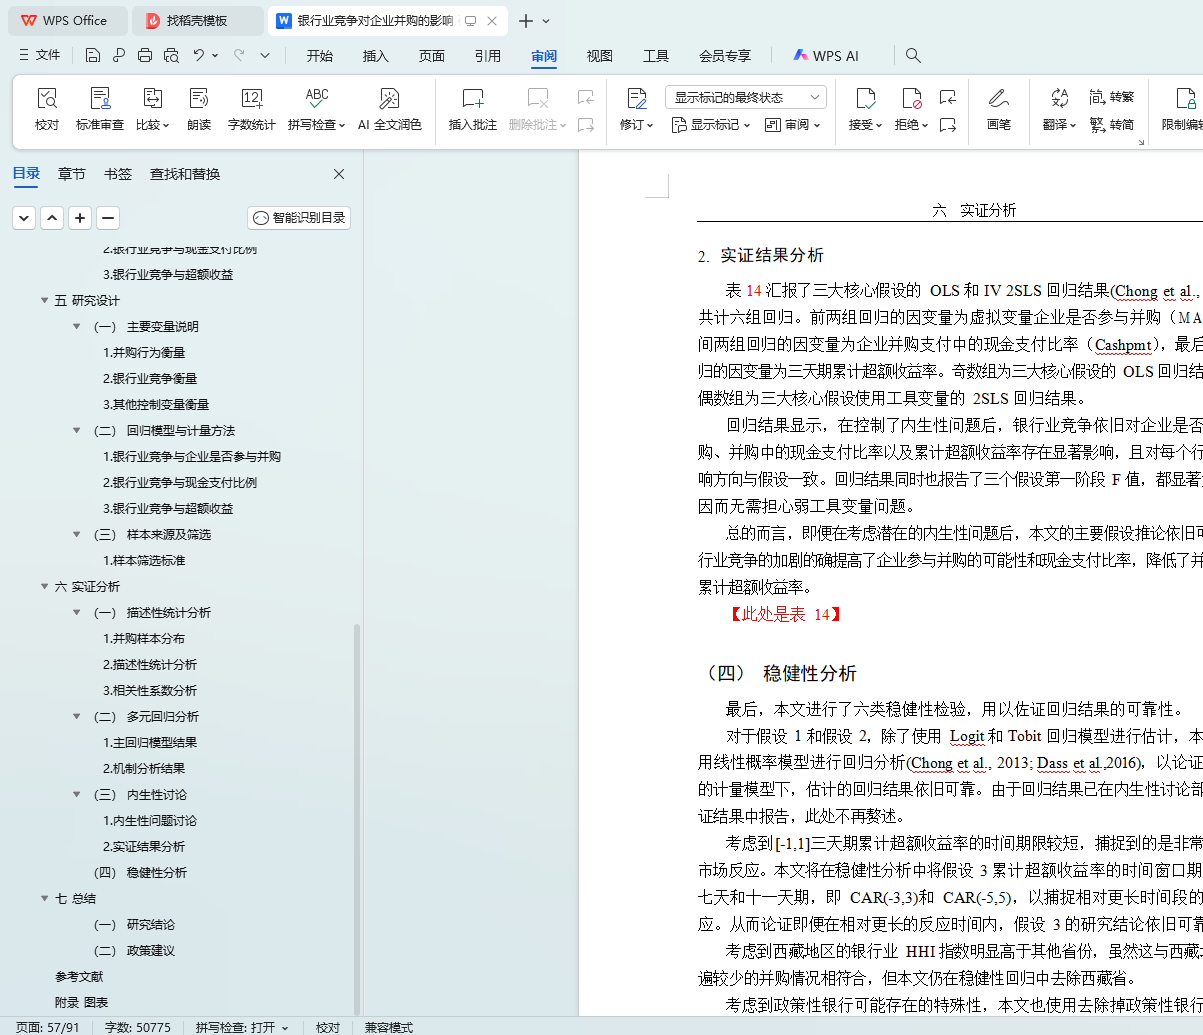The height and width of the screenshot is (1035, 1203).
Task: Switch to 章节 navigation tab
Action: point(72,174)
